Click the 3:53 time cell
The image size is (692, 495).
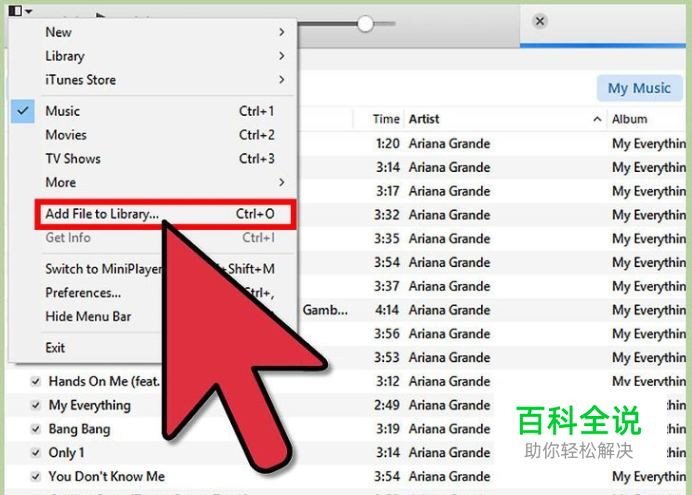387,357
